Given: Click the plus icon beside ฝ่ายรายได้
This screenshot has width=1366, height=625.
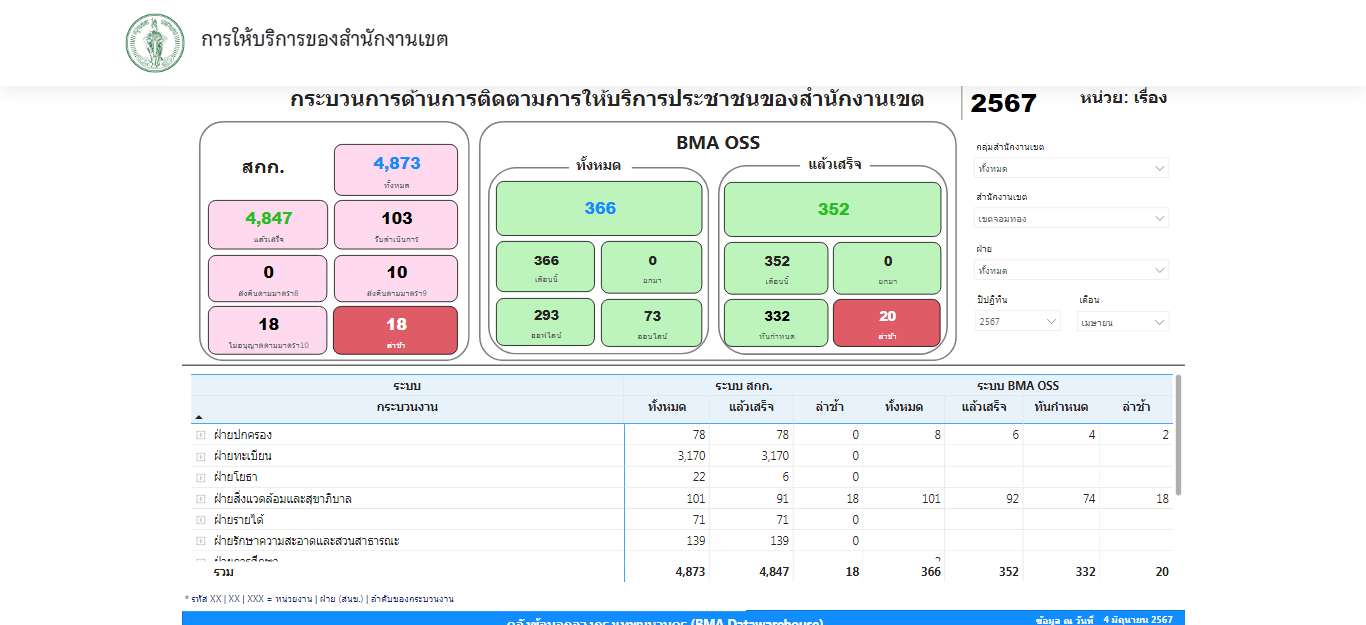Looking at the screenshot, I should click(200, 520).
